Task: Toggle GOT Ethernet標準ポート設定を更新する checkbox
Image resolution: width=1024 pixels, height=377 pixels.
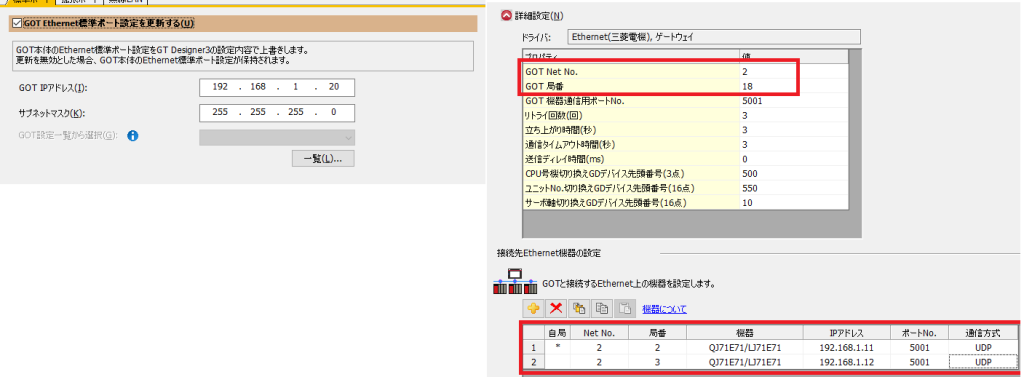Action: point(16,24)
